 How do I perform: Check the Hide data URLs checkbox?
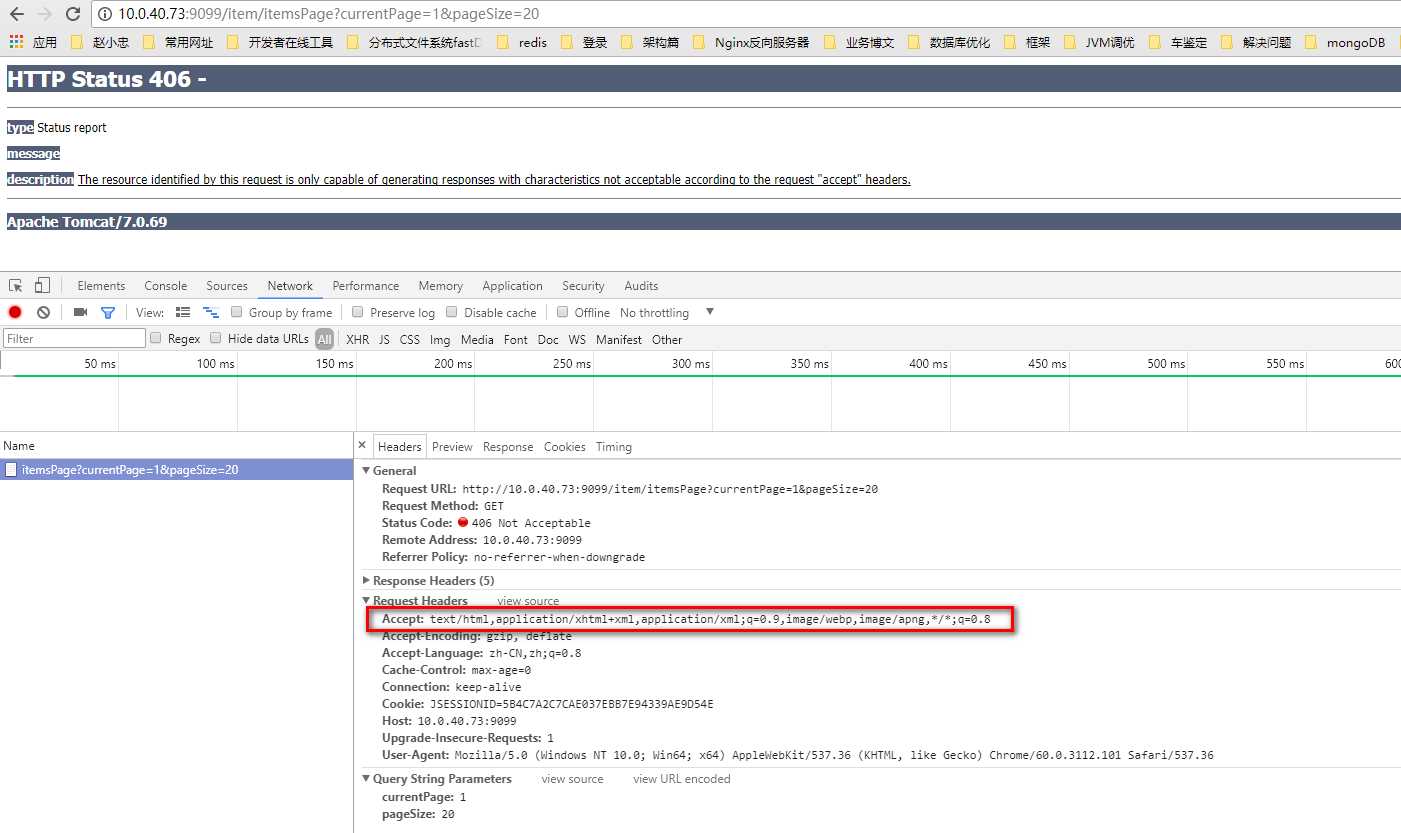pyautogui.click(x=216, y=338)
